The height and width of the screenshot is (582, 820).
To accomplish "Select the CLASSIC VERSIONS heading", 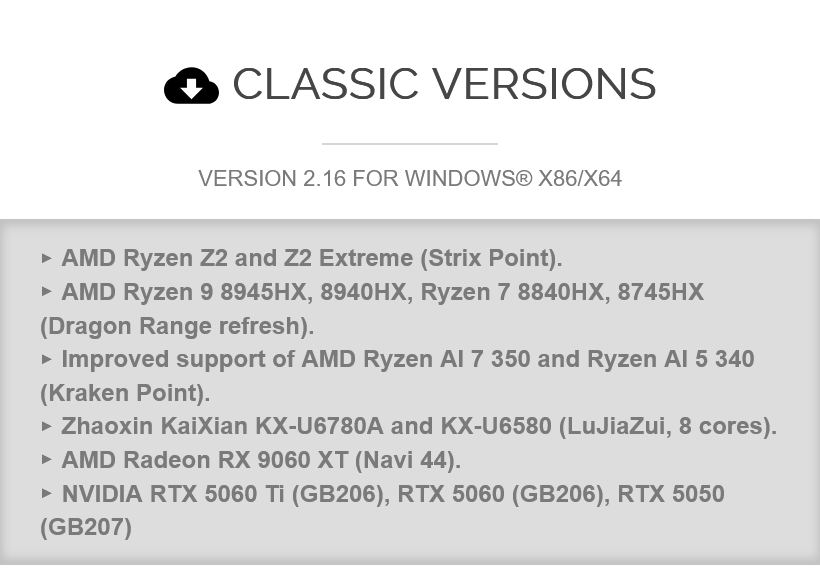I will coord(444,85).
